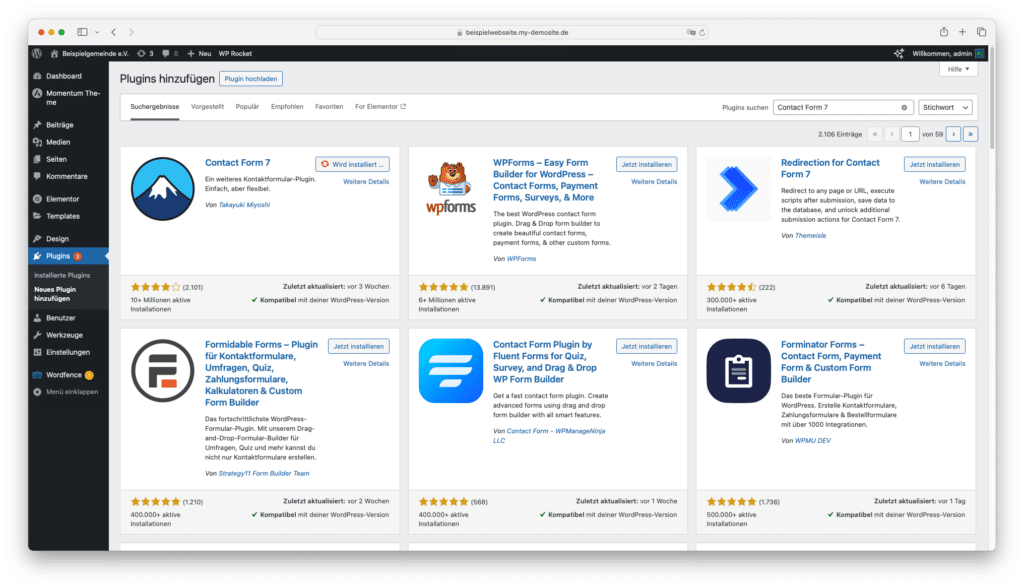Screen dimensions: 1024x588
Task: Switch to the Populär tab
Action: click(247, 106)
